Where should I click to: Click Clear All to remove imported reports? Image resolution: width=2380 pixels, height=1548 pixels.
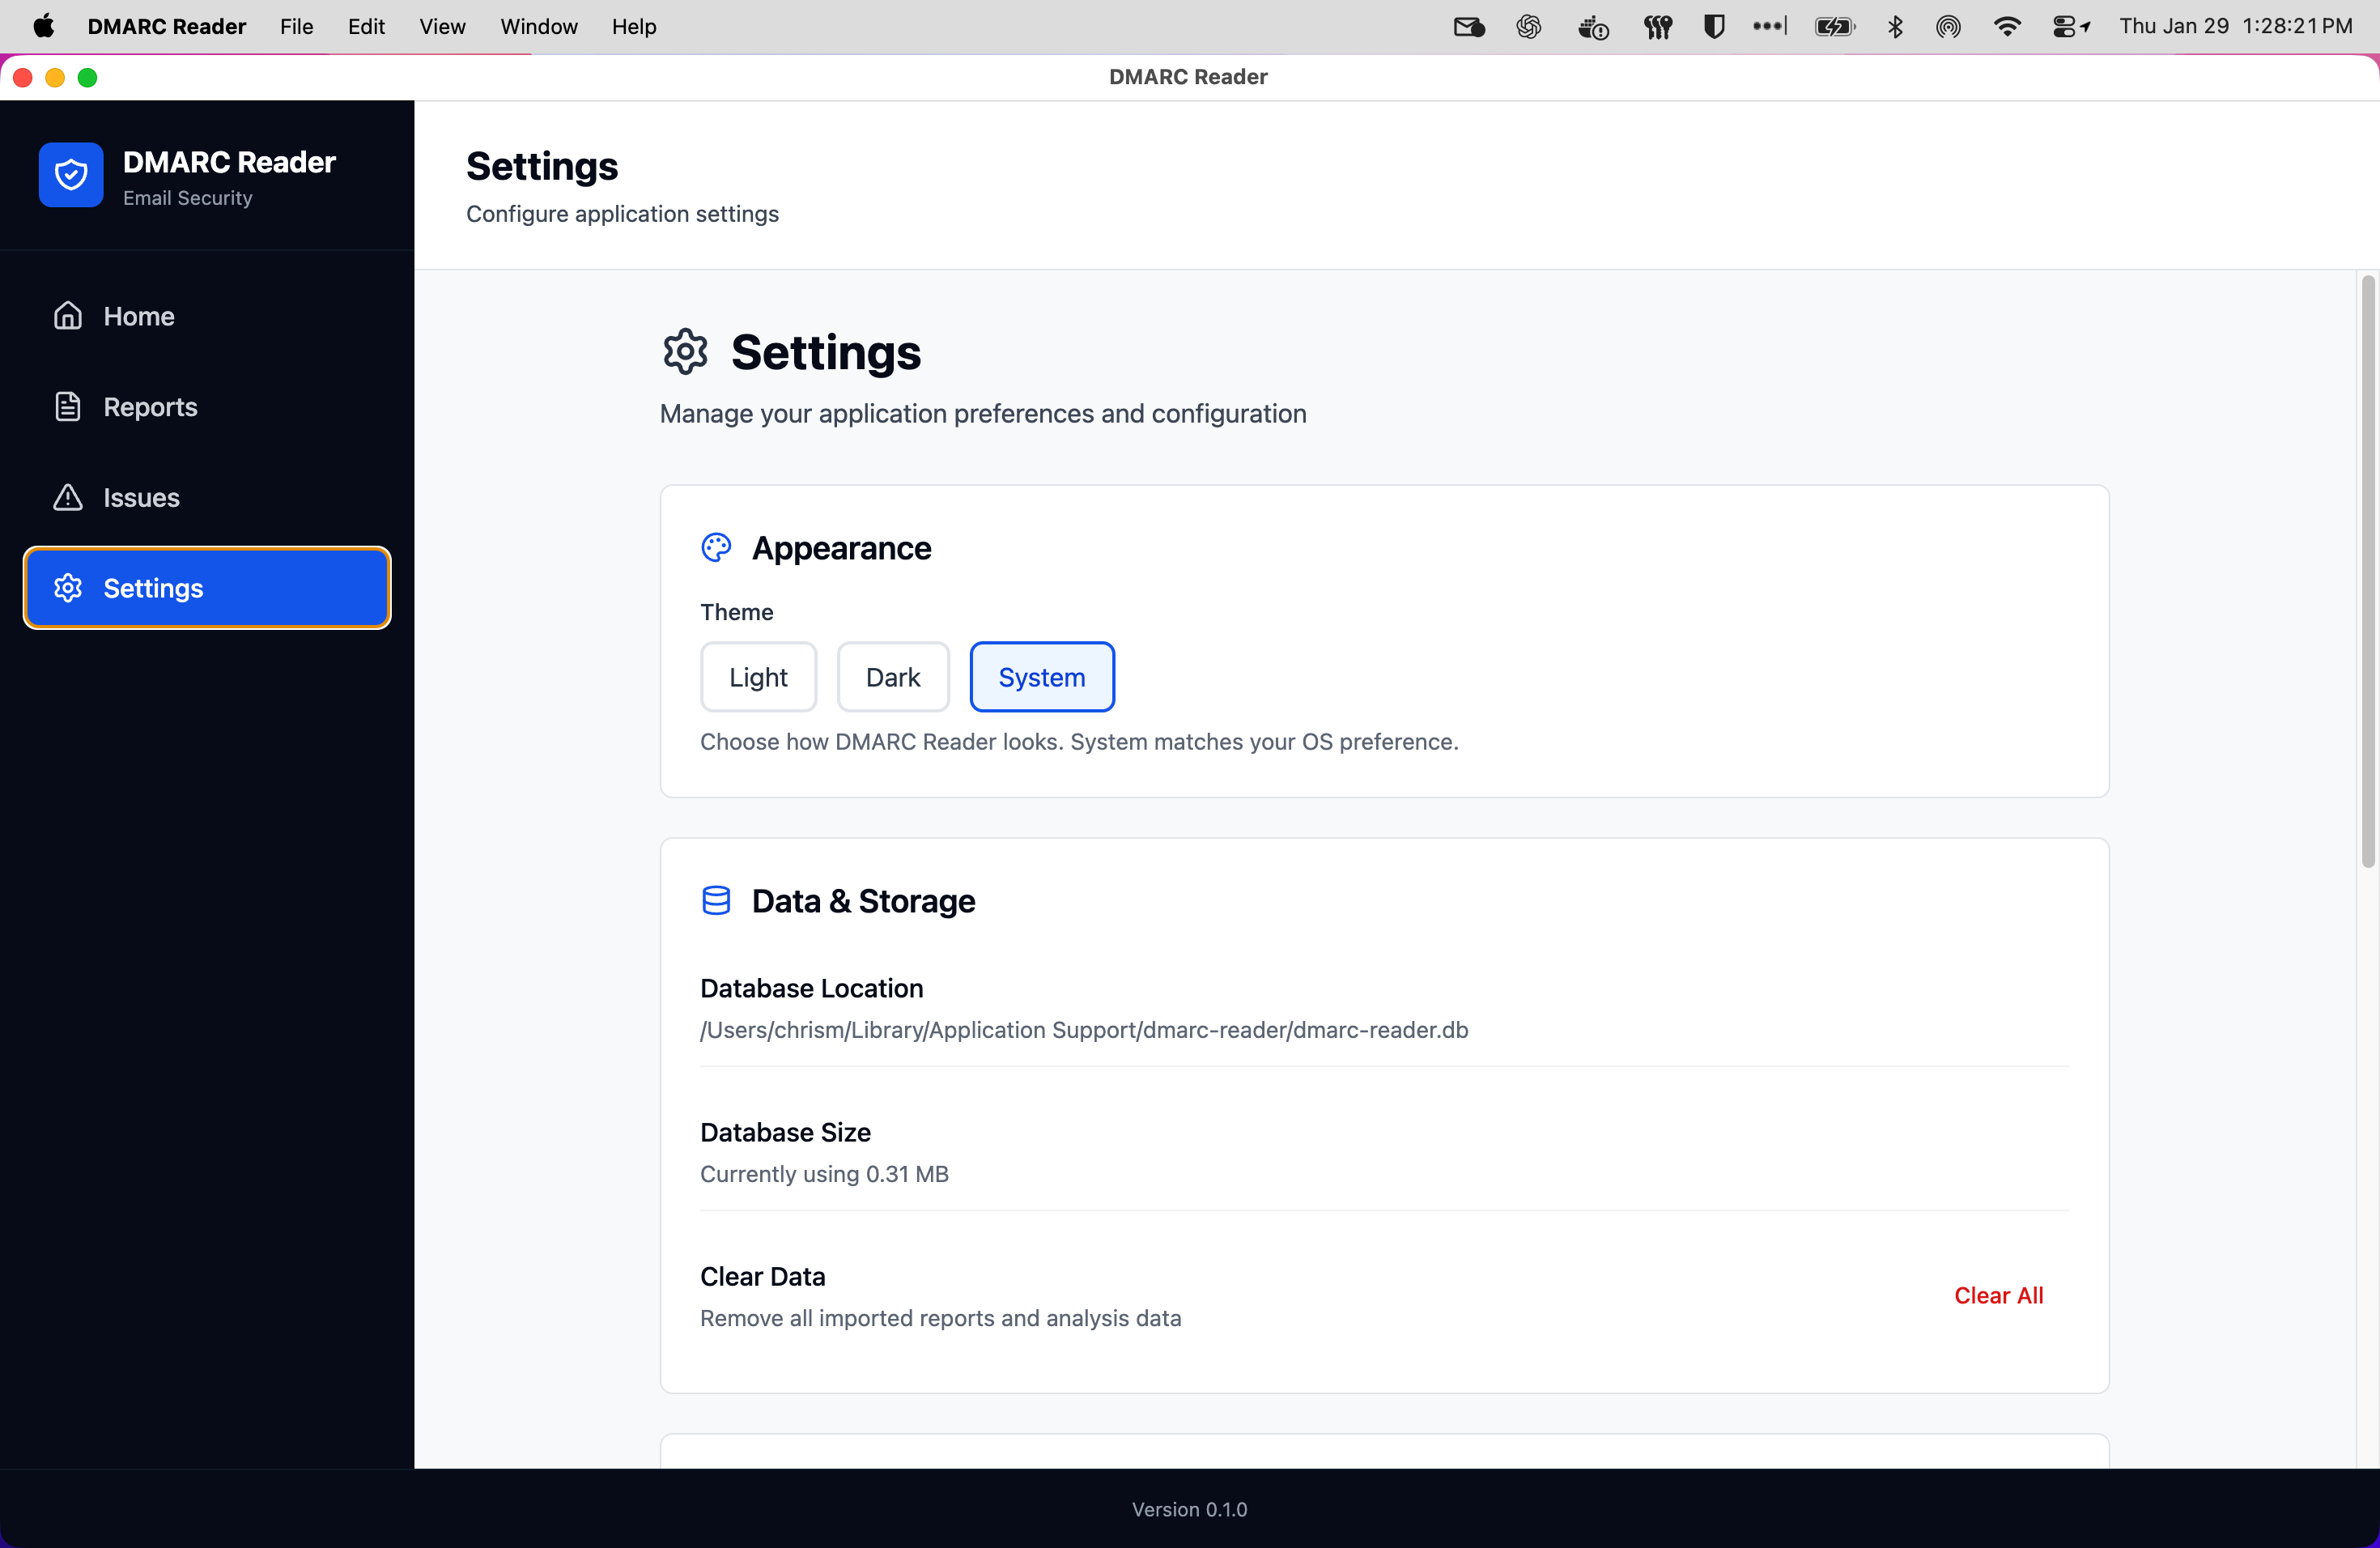point(1998,1295)
